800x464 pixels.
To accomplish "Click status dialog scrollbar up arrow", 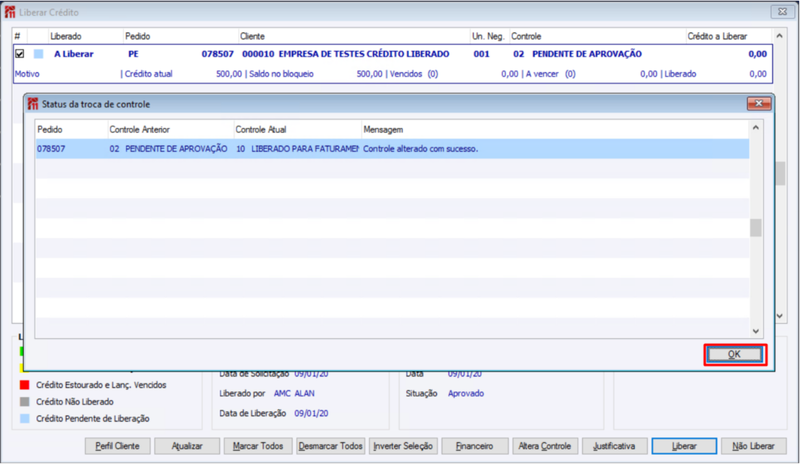I will (x=756, y=128).
